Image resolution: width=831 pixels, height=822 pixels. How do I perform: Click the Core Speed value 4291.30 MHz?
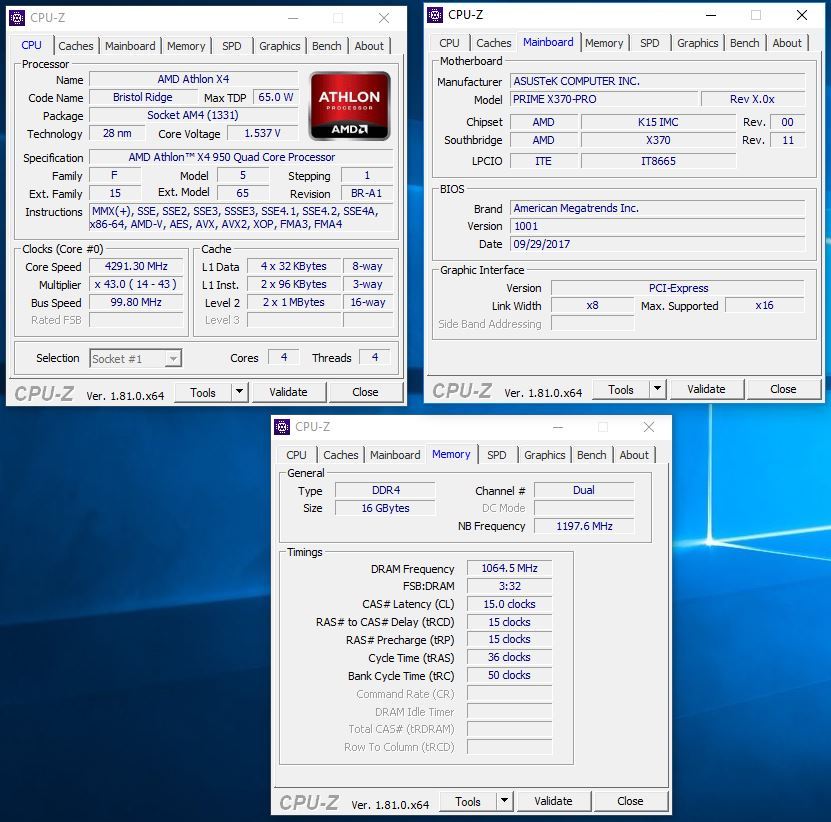136,266
